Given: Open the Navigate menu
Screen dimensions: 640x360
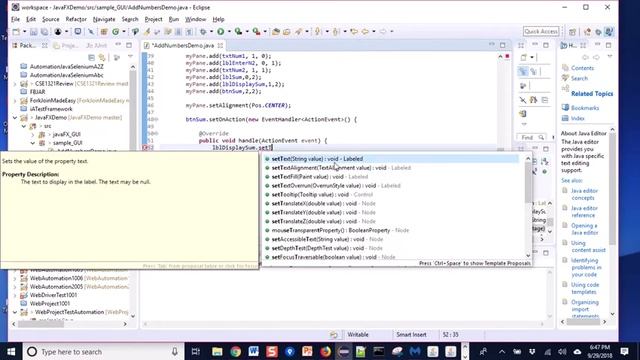Looking at the screenshot, I should (x=104, y=19).
